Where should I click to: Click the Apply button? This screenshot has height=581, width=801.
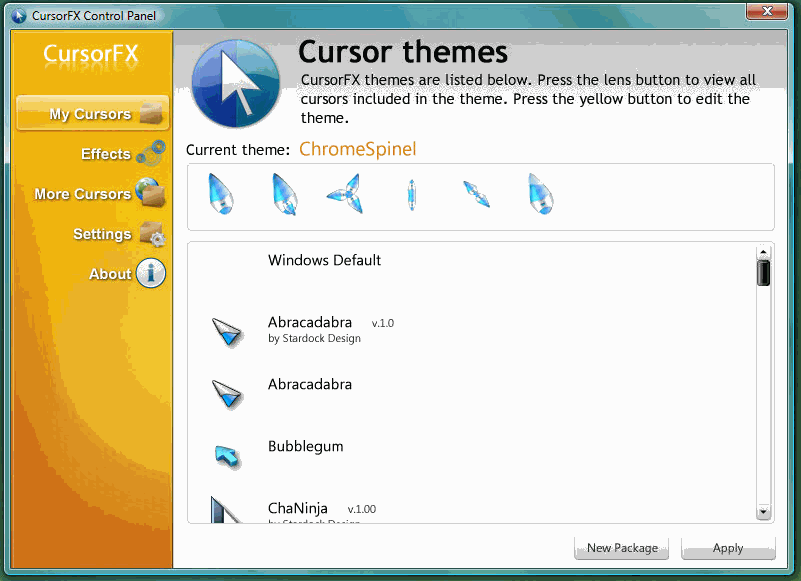[x=728, y=548]
